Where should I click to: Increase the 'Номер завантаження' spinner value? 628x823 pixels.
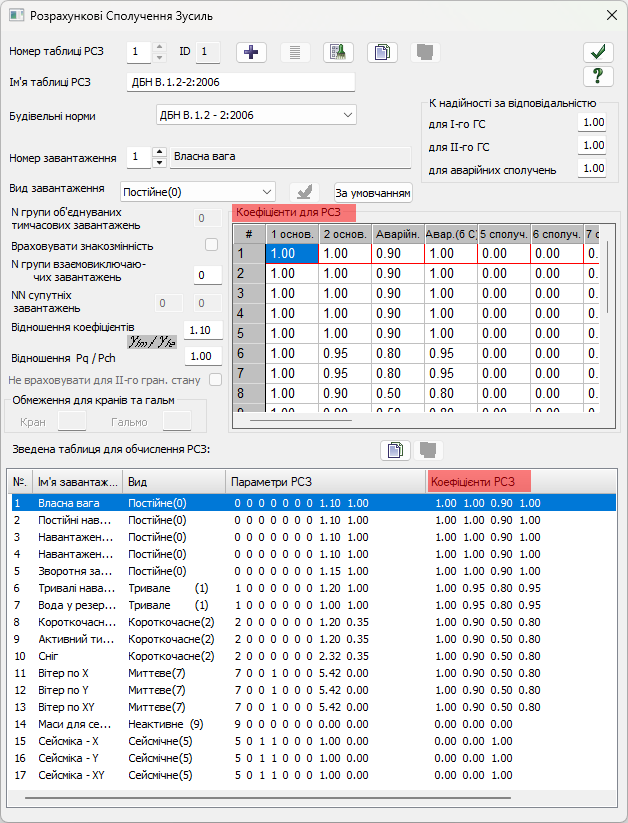click(x=158, y=152)
